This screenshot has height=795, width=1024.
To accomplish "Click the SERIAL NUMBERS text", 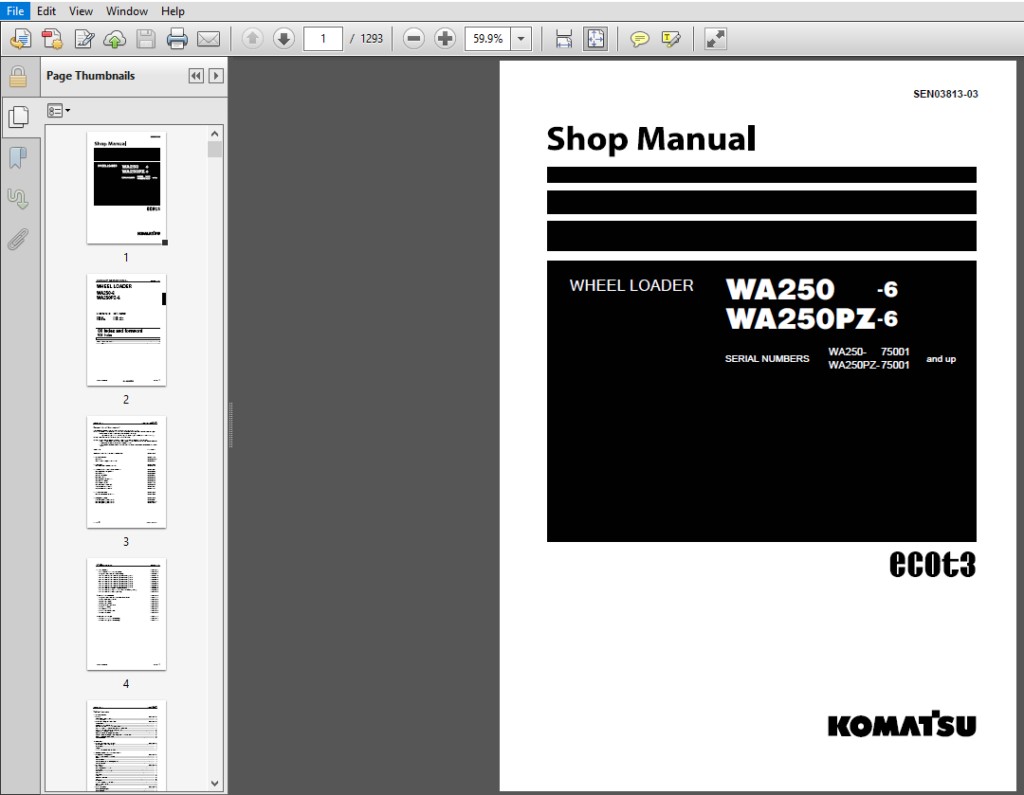I will point(767,359).
